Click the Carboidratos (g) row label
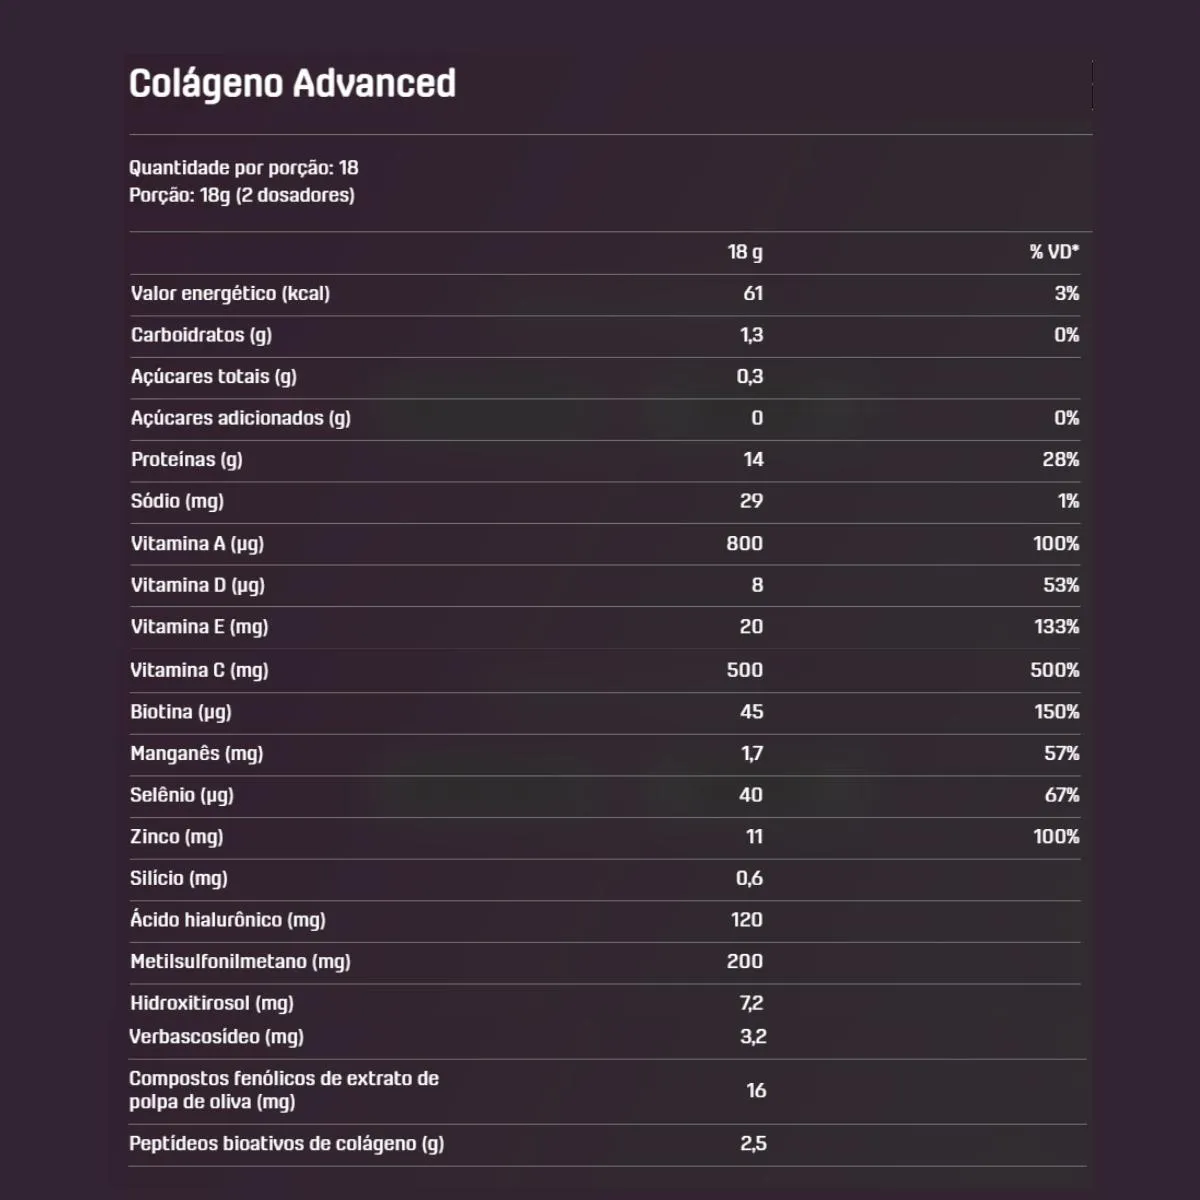 (201, 335)
